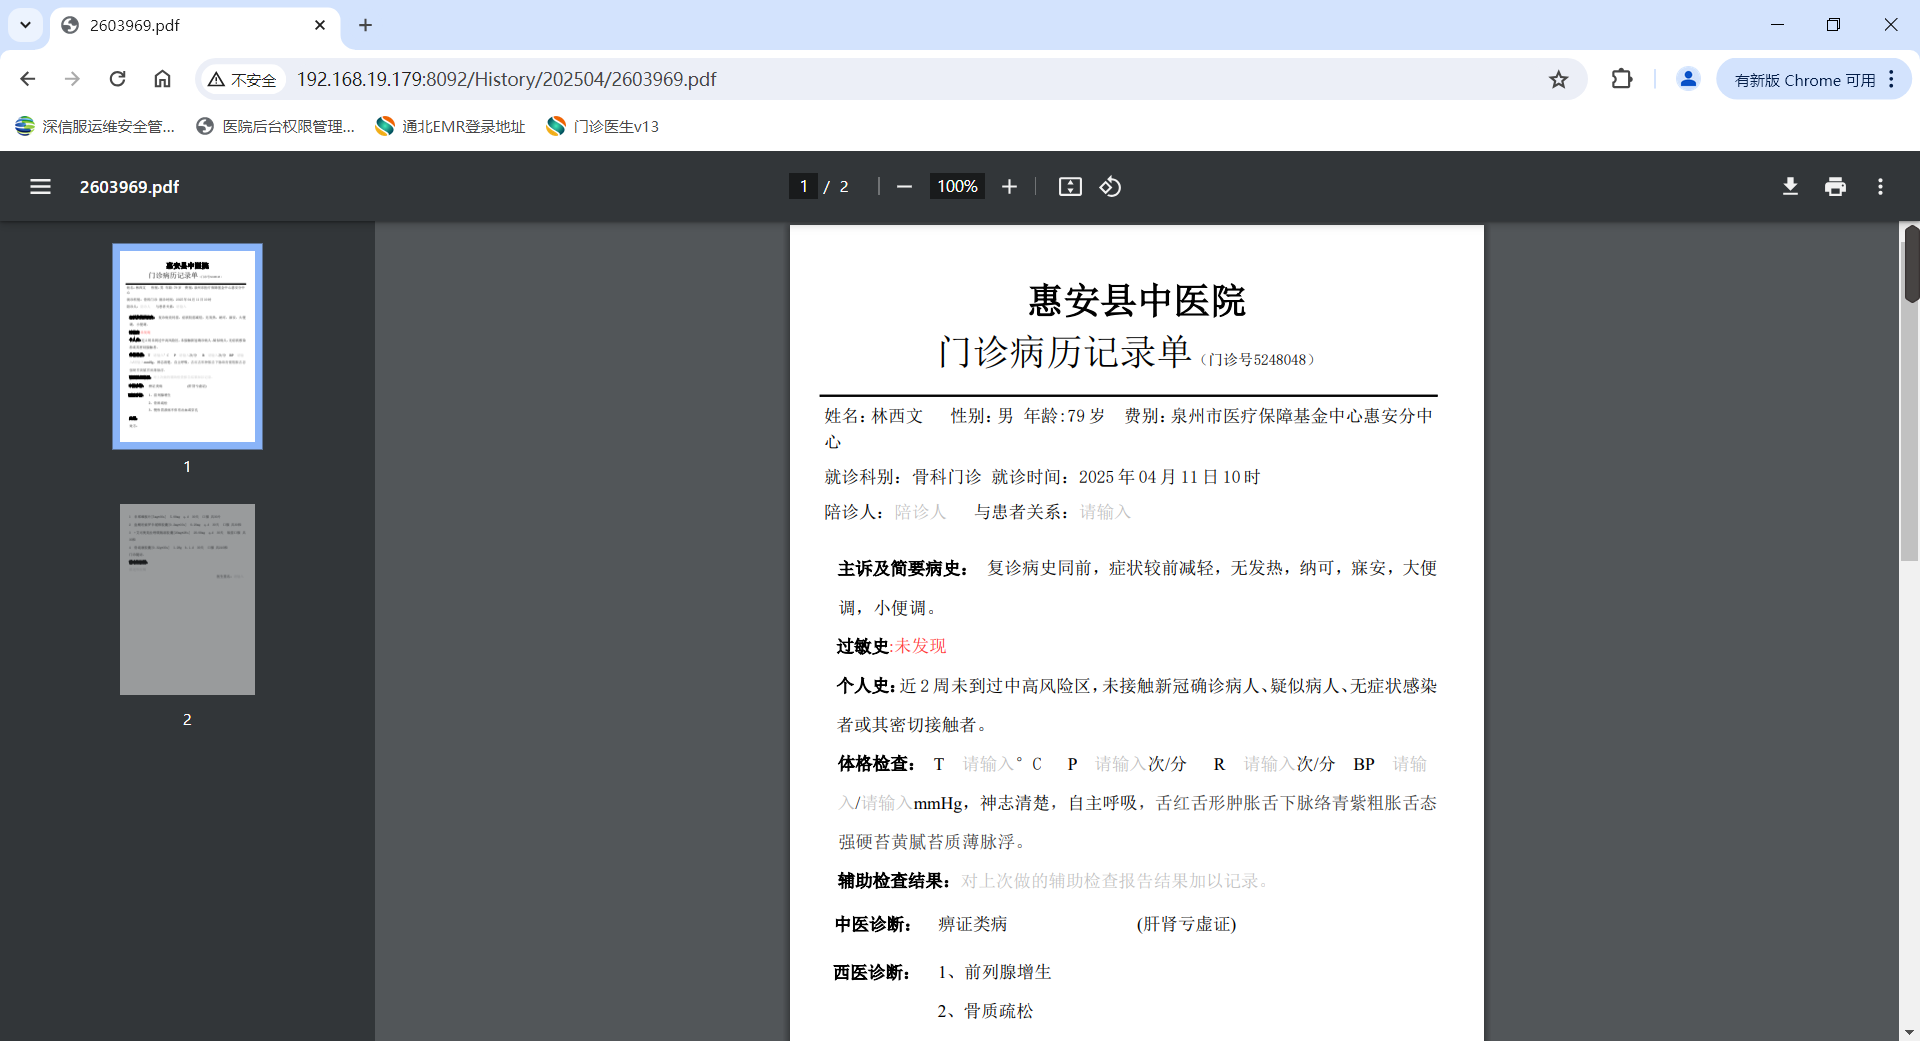Print the PDF document
Screen dimensions: 1920x1041
pyautogui.click(x=1835, y=187)
